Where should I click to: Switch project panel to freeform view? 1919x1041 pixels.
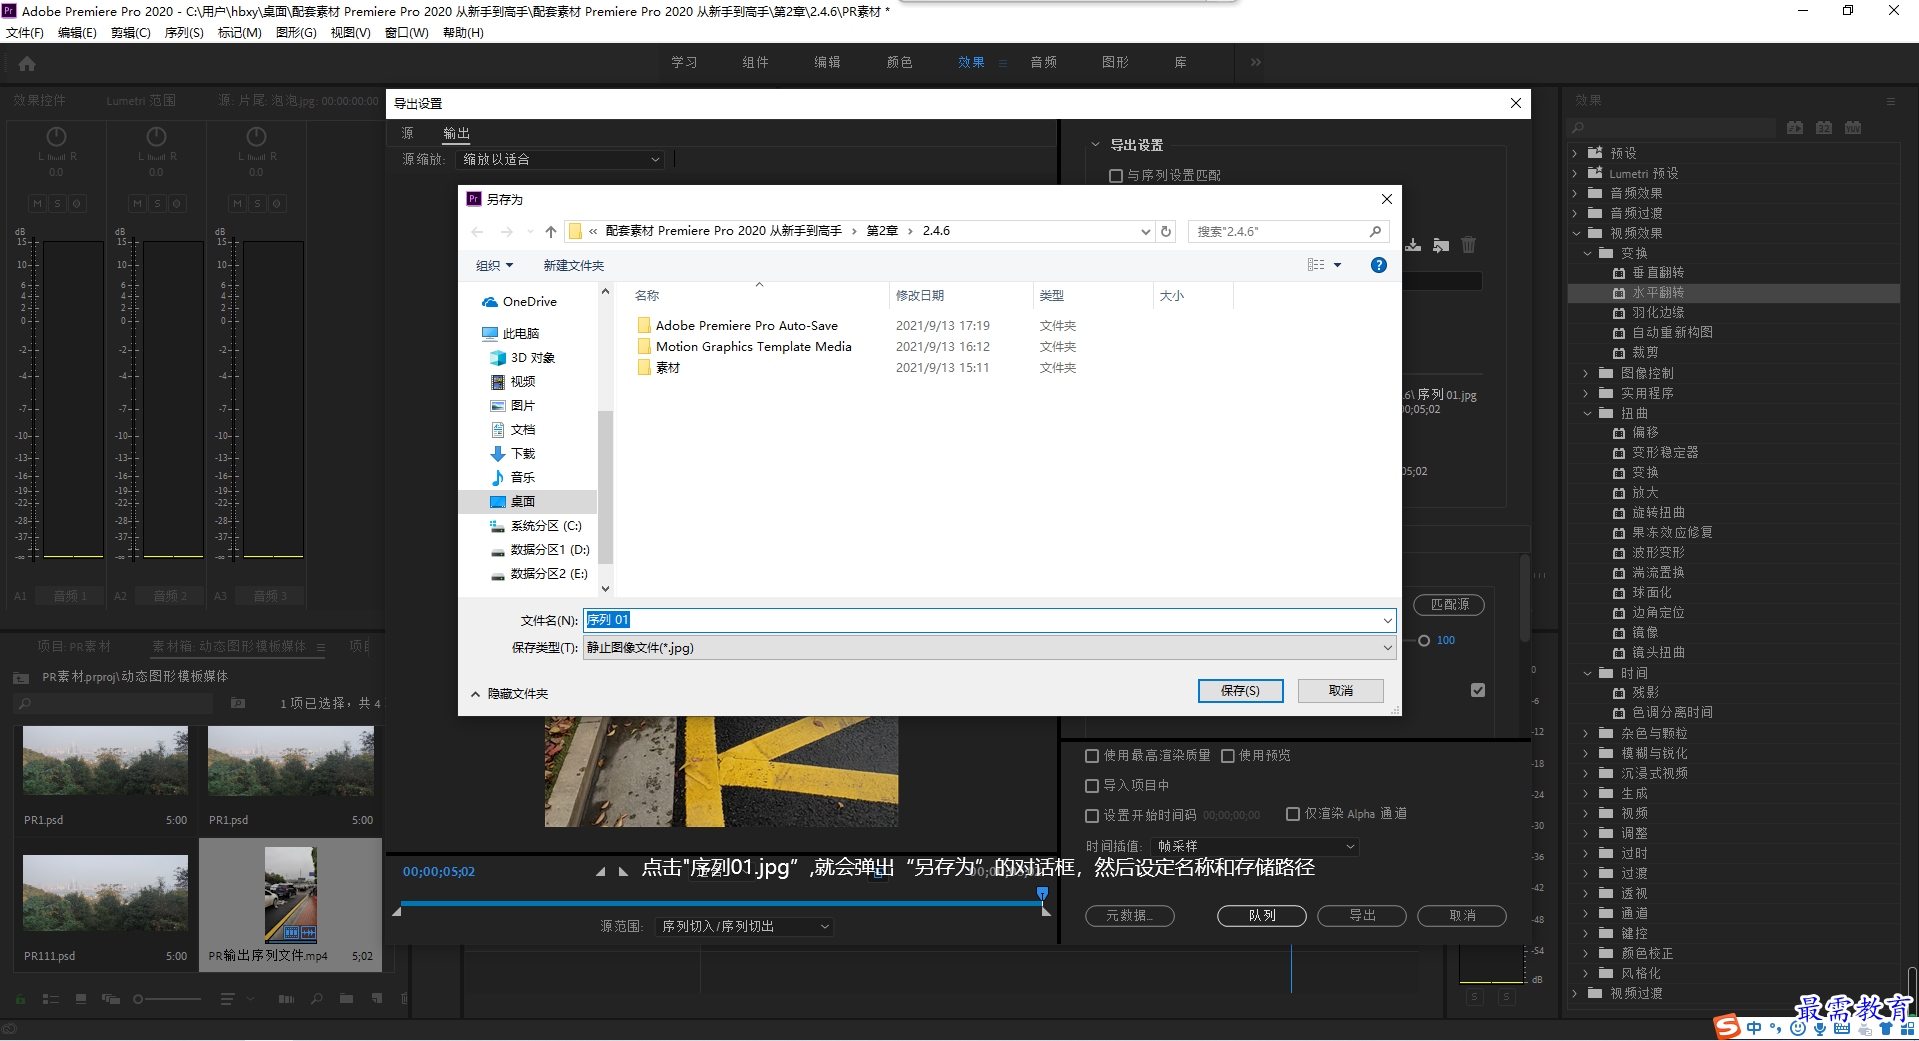coord(110,998)
